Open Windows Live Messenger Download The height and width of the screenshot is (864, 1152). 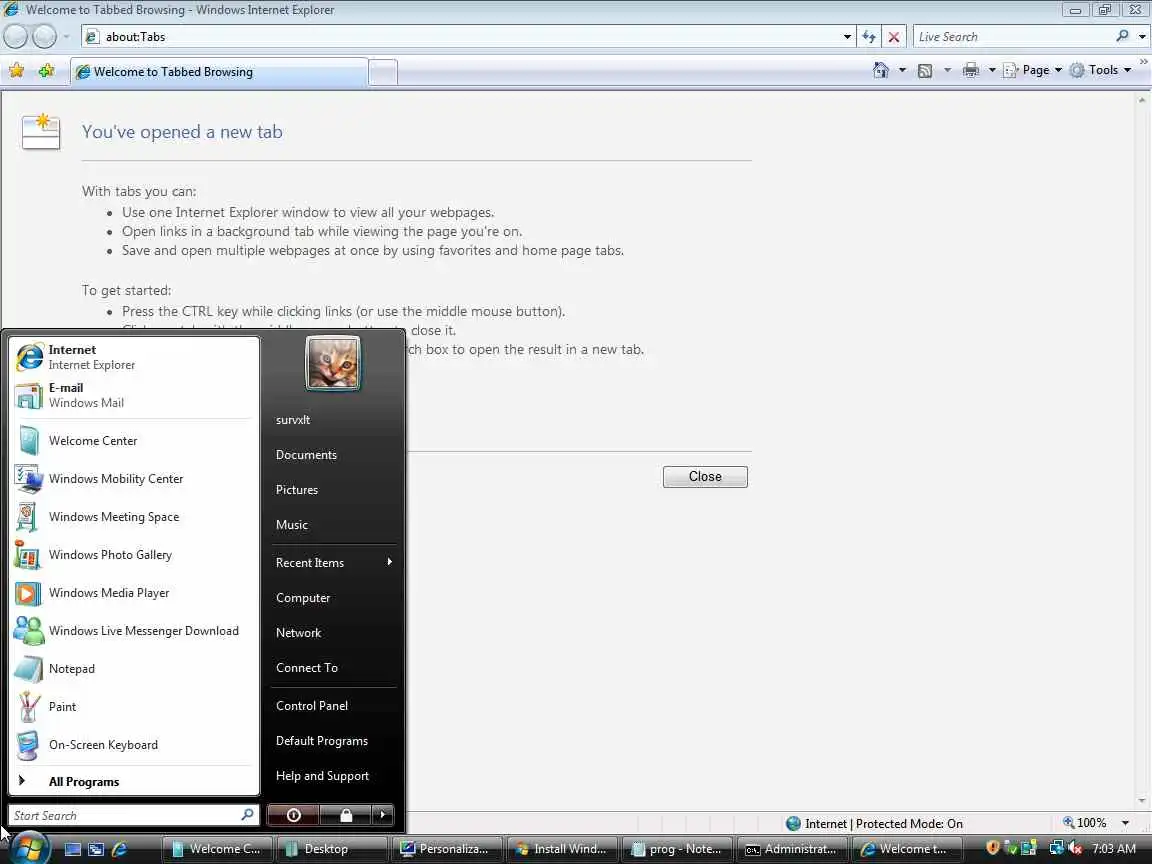pyautogui.click(x=134, y=631)
